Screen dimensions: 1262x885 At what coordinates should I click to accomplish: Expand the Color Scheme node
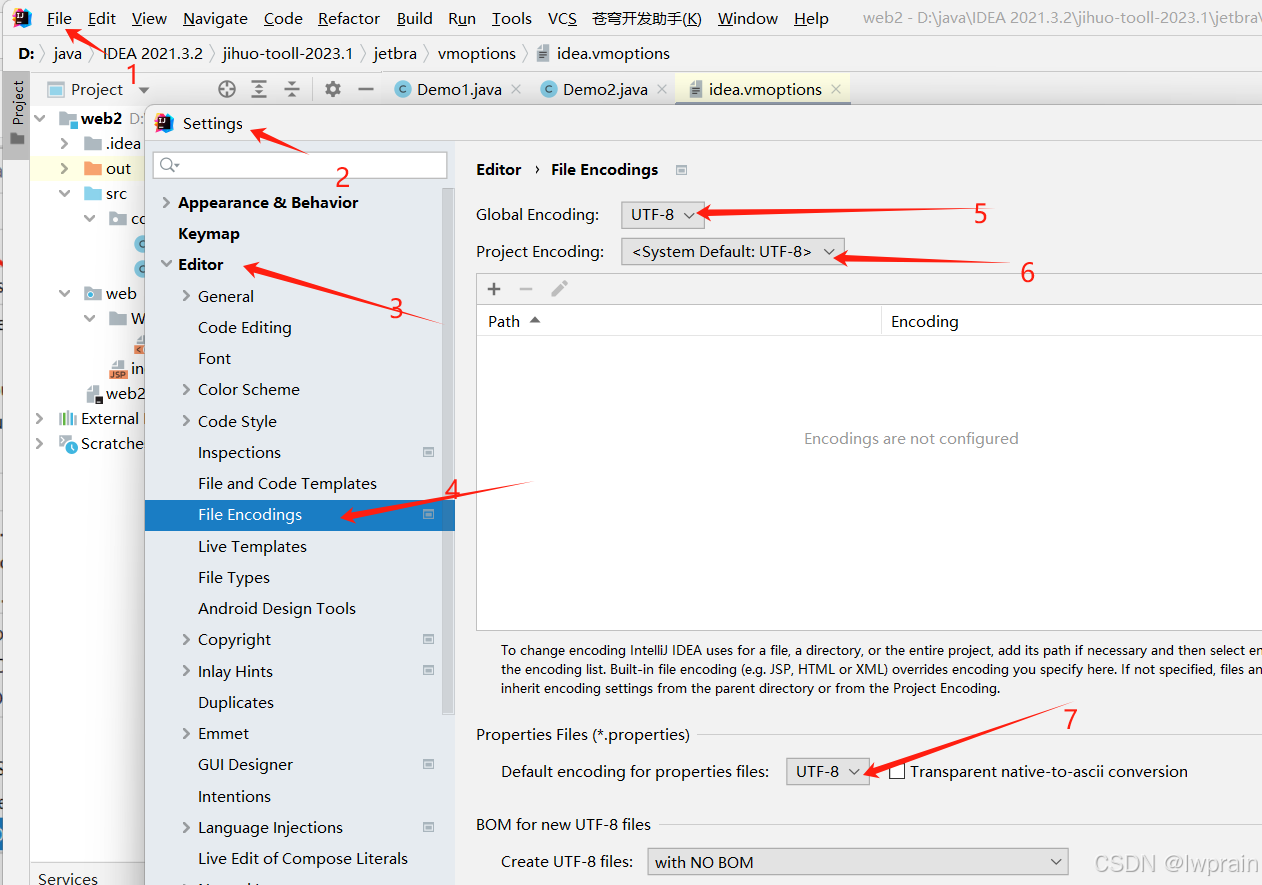click(x=186, y=390)
